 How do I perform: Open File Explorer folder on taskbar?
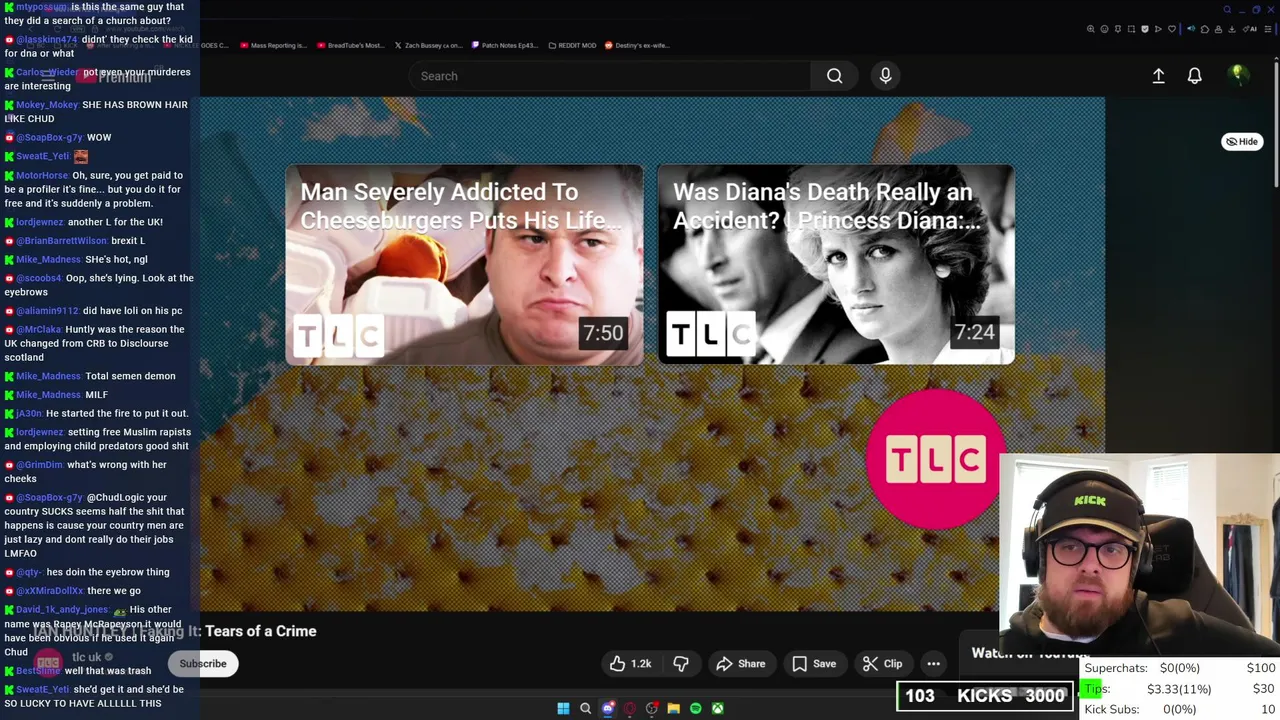pyautogui.click(x=674, y=709)
